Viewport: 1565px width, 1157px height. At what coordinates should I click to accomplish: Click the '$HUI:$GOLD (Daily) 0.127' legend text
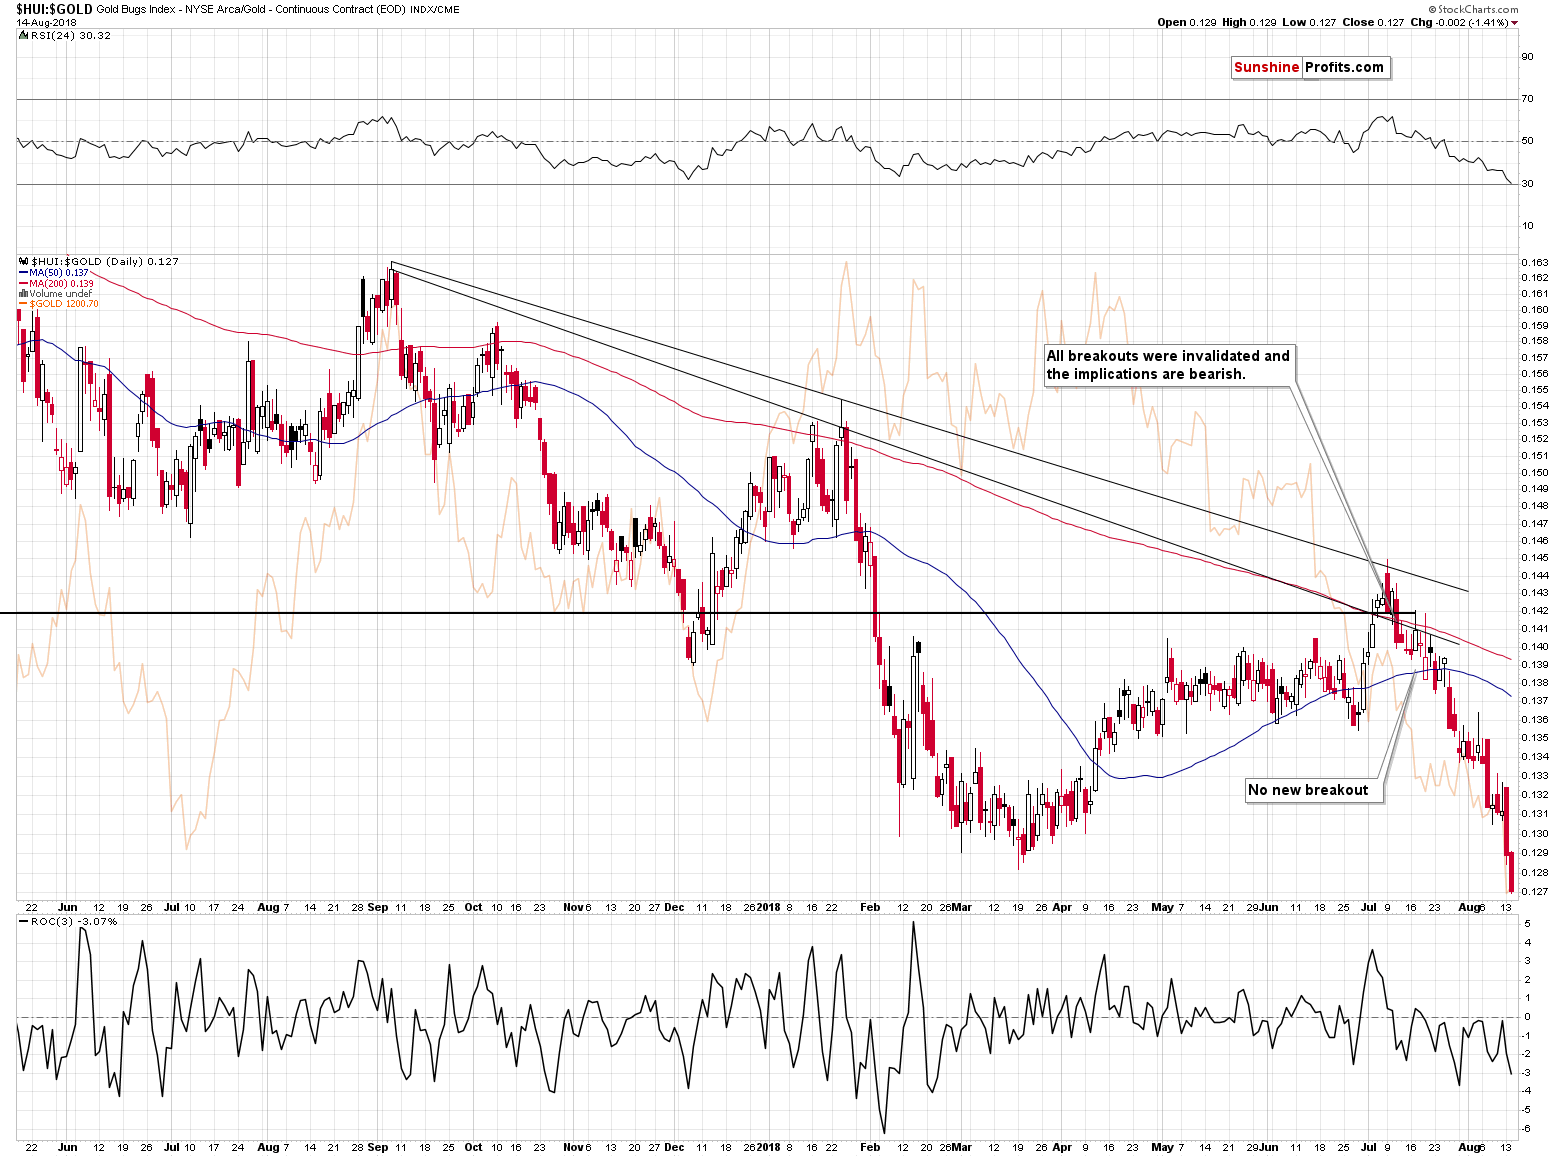coord(105,261)
